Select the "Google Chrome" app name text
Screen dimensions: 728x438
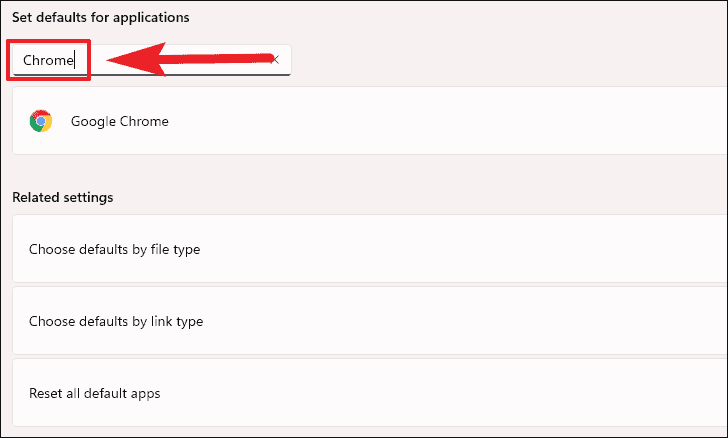click(x=120, y=121)
